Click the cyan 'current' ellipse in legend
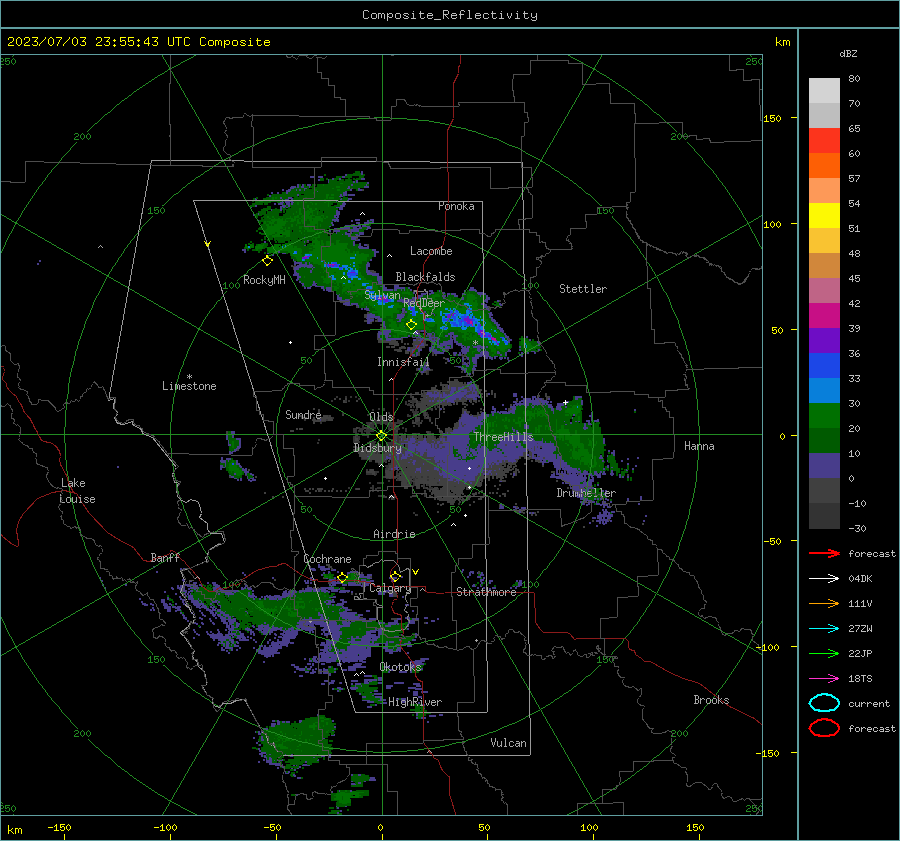This screenshot has height=841, width=900. click(824, 703)
